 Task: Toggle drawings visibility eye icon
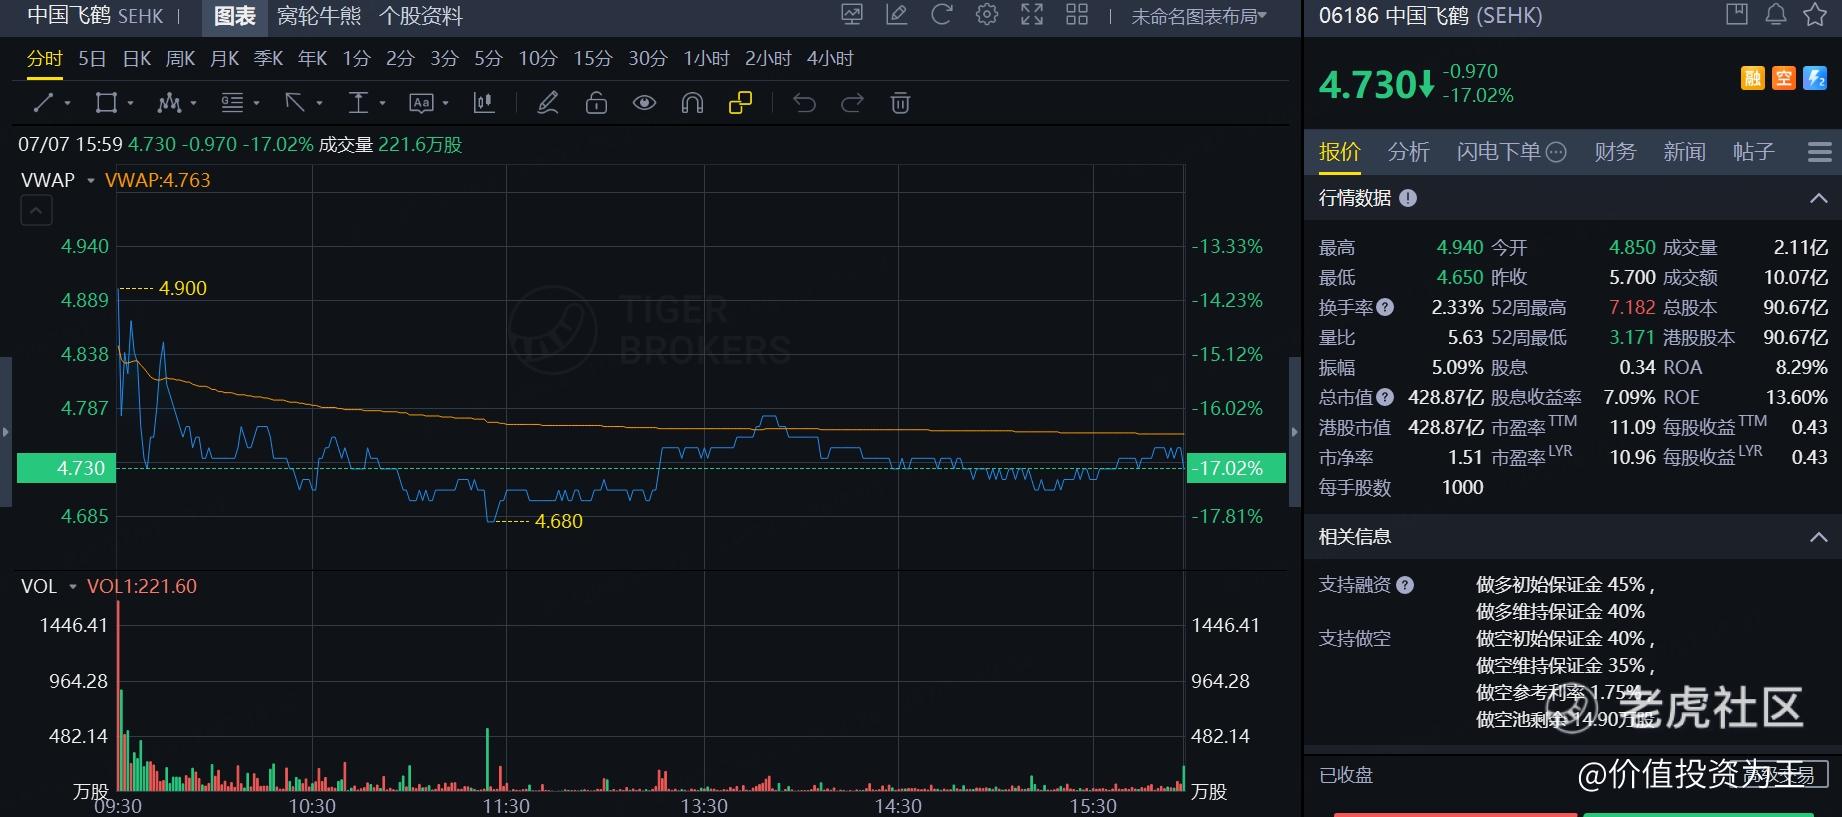(x=644, y=103)
